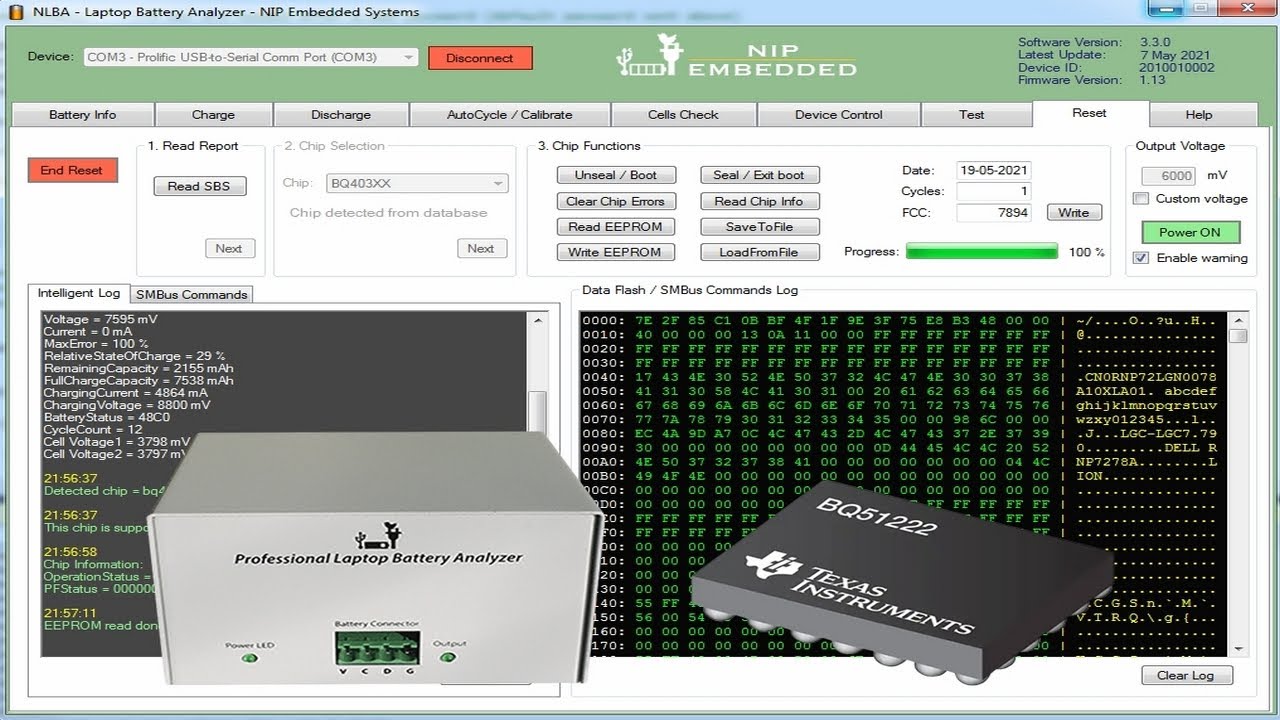
Task: Click the 'FullChargeCapacity = 7538 mAh' log line
Action: tap(138, 381)
